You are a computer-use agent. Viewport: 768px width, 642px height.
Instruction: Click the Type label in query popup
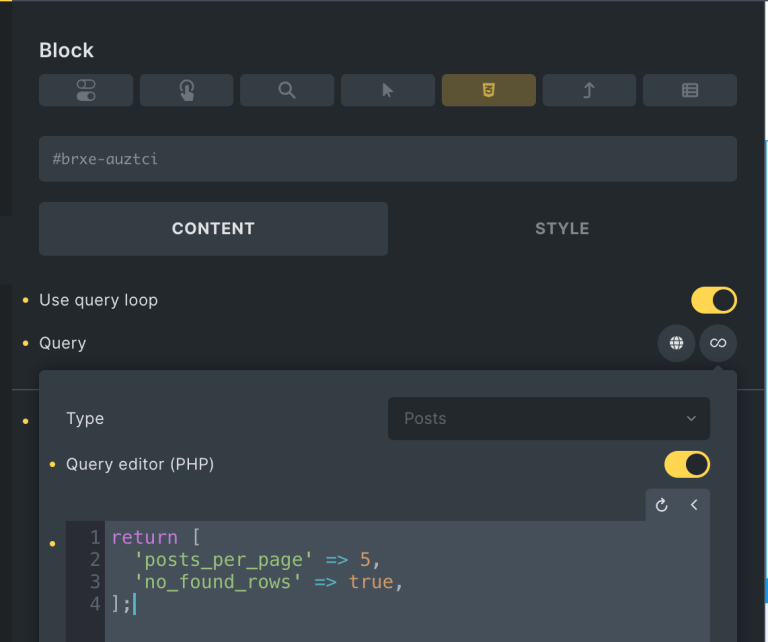85,419
